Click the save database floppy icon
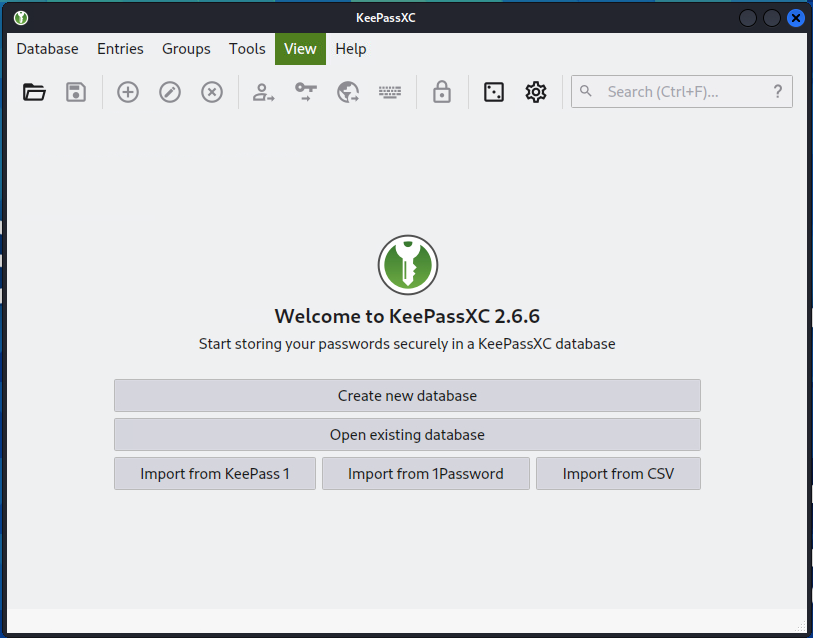Viewport: 813px width, 638px height. 76,92
